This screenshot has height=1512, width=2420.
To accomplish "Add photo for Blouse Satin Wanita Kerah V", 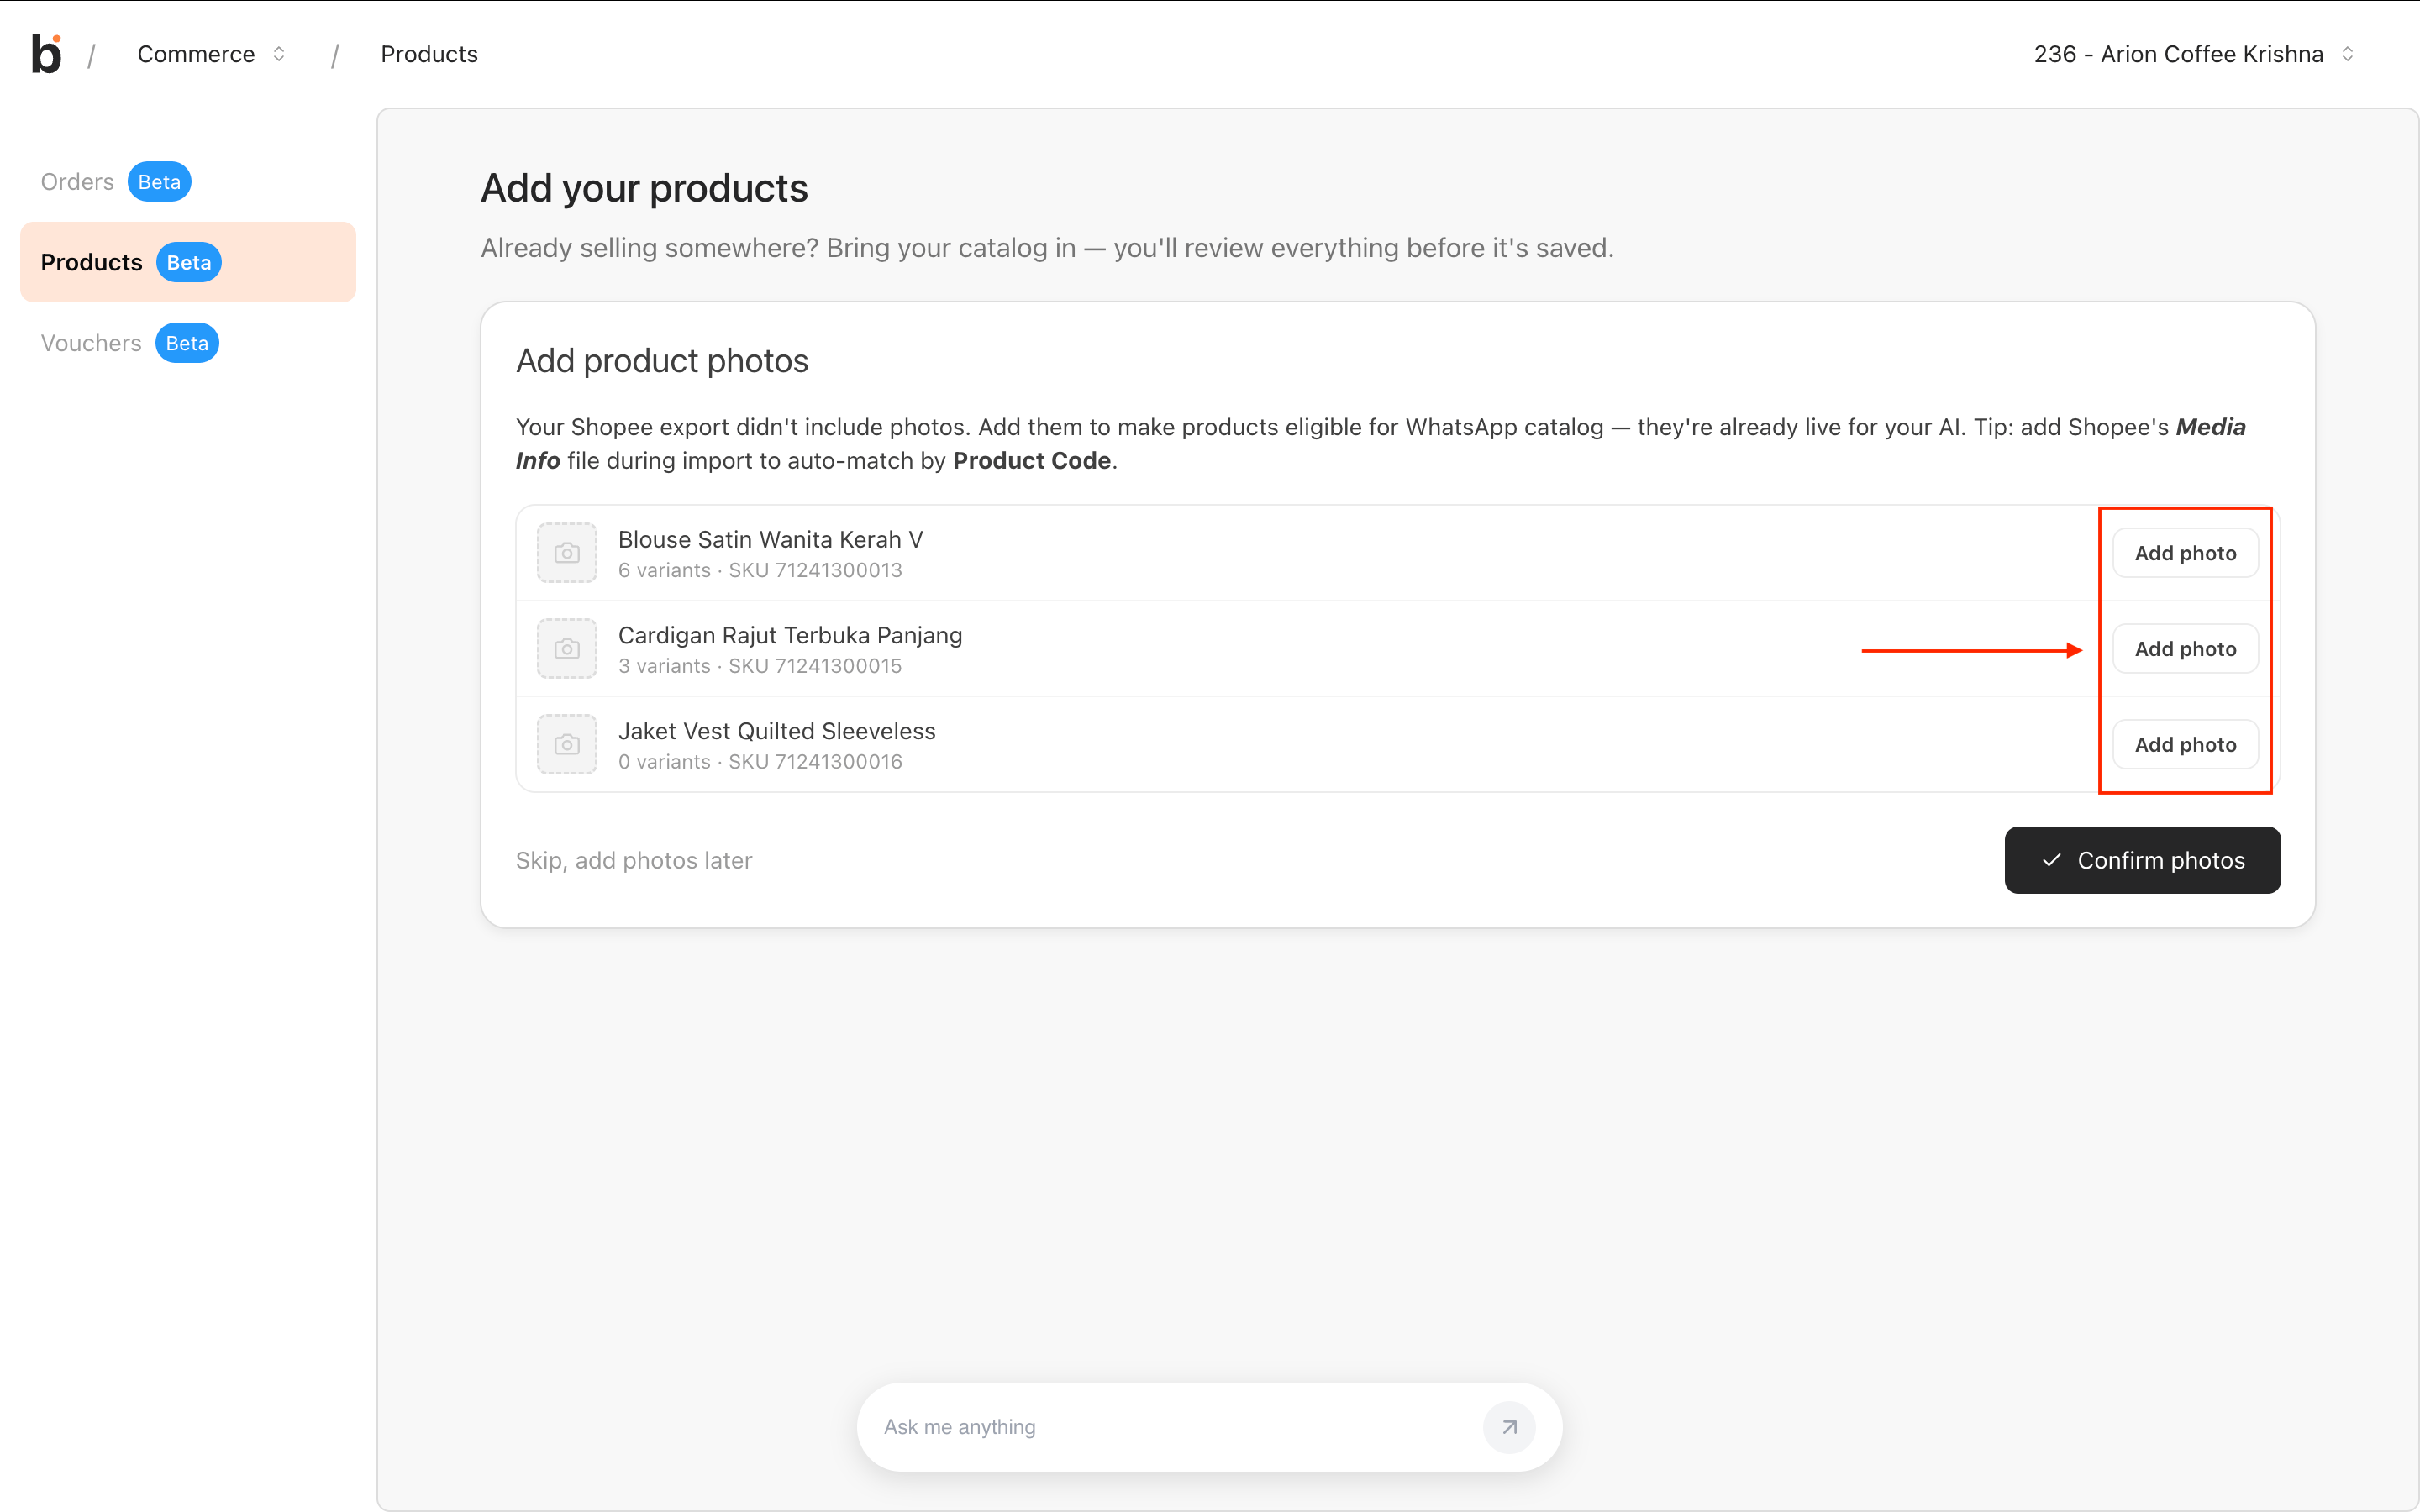I will (2185, 553).
